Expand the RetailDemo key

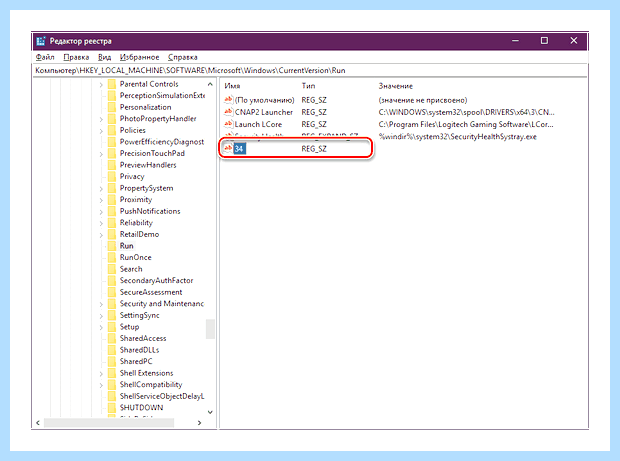tap(101, 235)
